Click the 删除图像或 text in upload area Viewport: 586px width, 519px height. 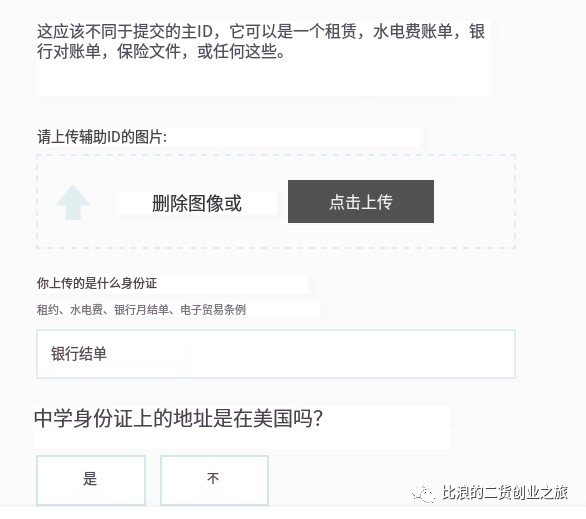pos(197,204)
